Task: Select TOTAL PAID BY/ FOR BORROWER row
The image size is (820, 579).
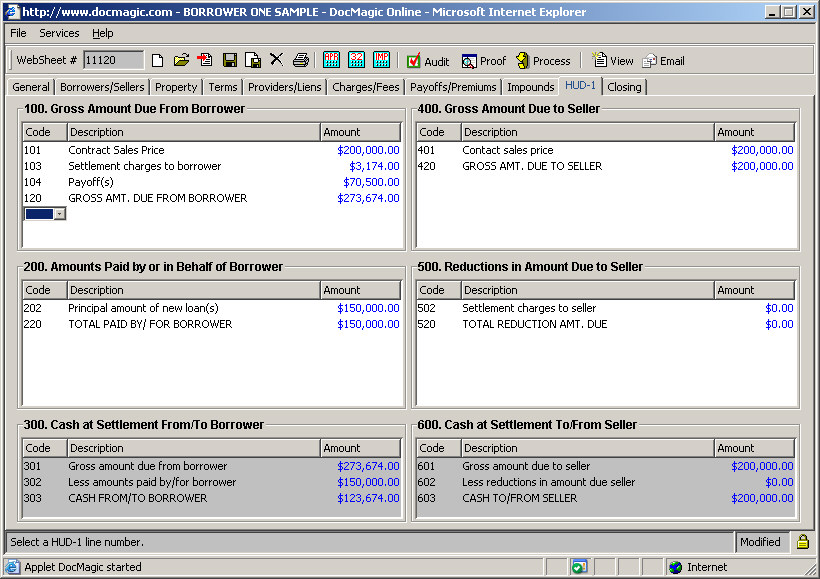Action: [x=211, y=324]
